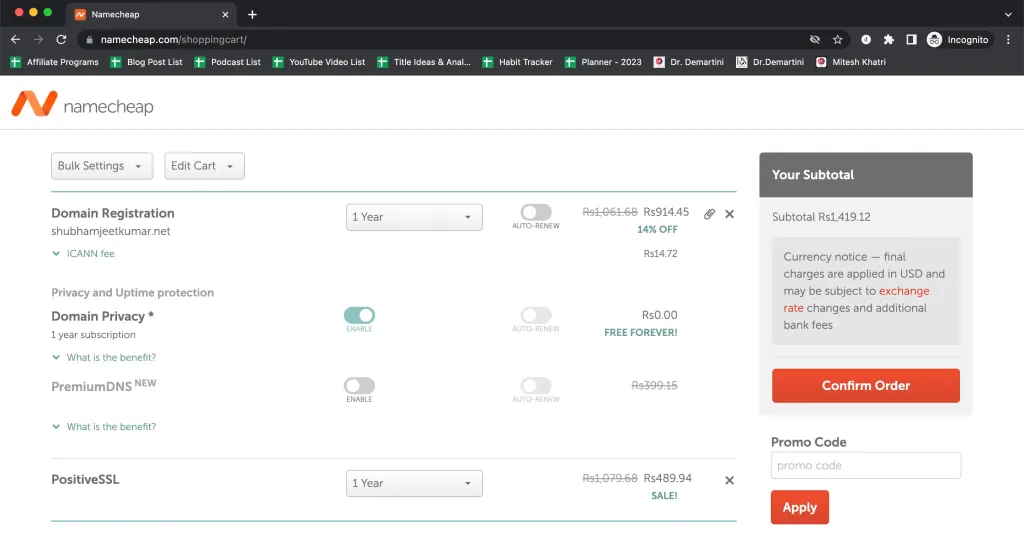
Task: Click the Incognito profile button
Action: pos(958,40)
